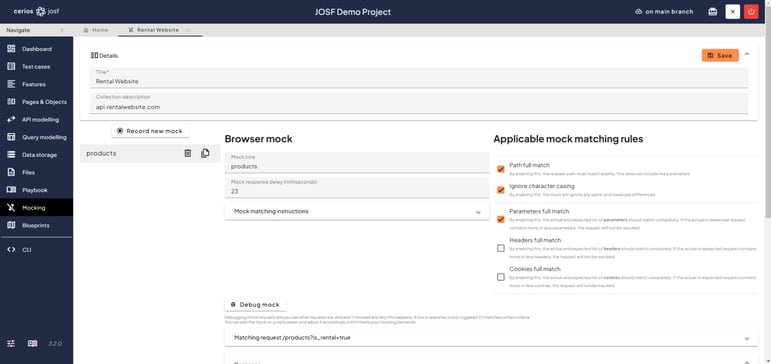The height and width of the screenshot is (364, 771).
Task: Open the documentation icon beside version number
Action: (32, 343)
